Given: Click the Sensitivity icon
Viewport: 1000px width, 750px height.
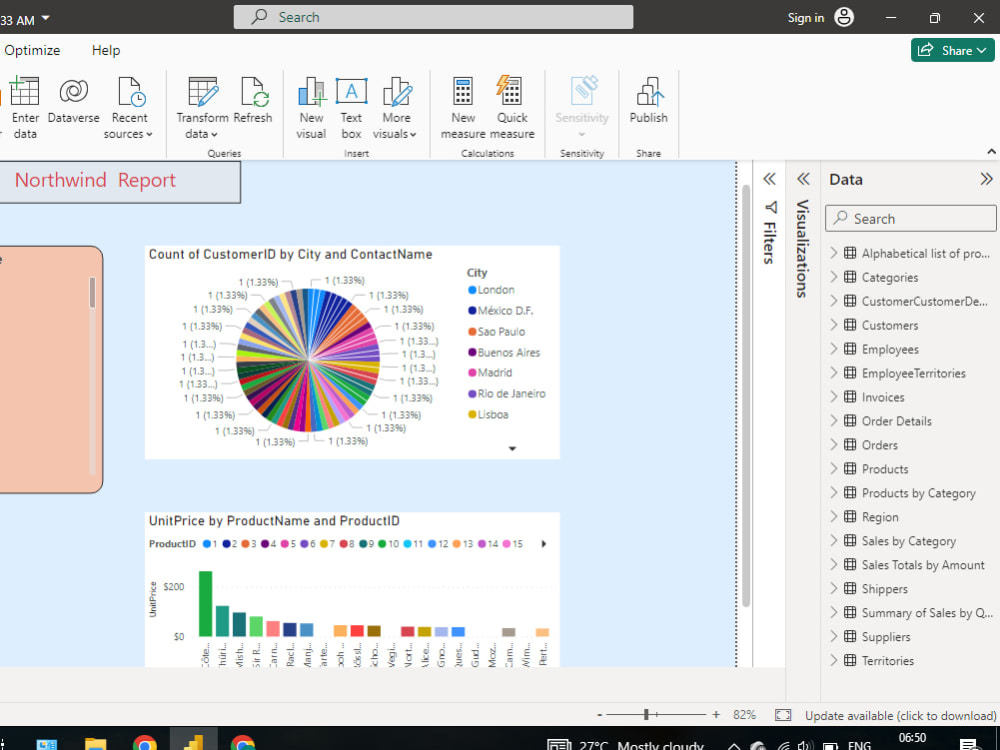Looking at the screenshot, I should point(582,91).
